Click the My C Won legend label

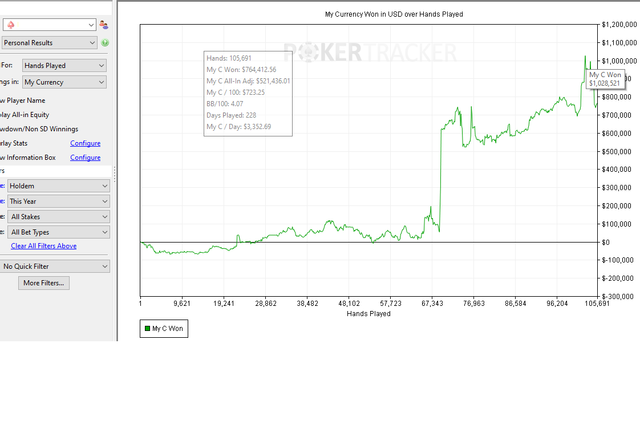tap(168, 329)
